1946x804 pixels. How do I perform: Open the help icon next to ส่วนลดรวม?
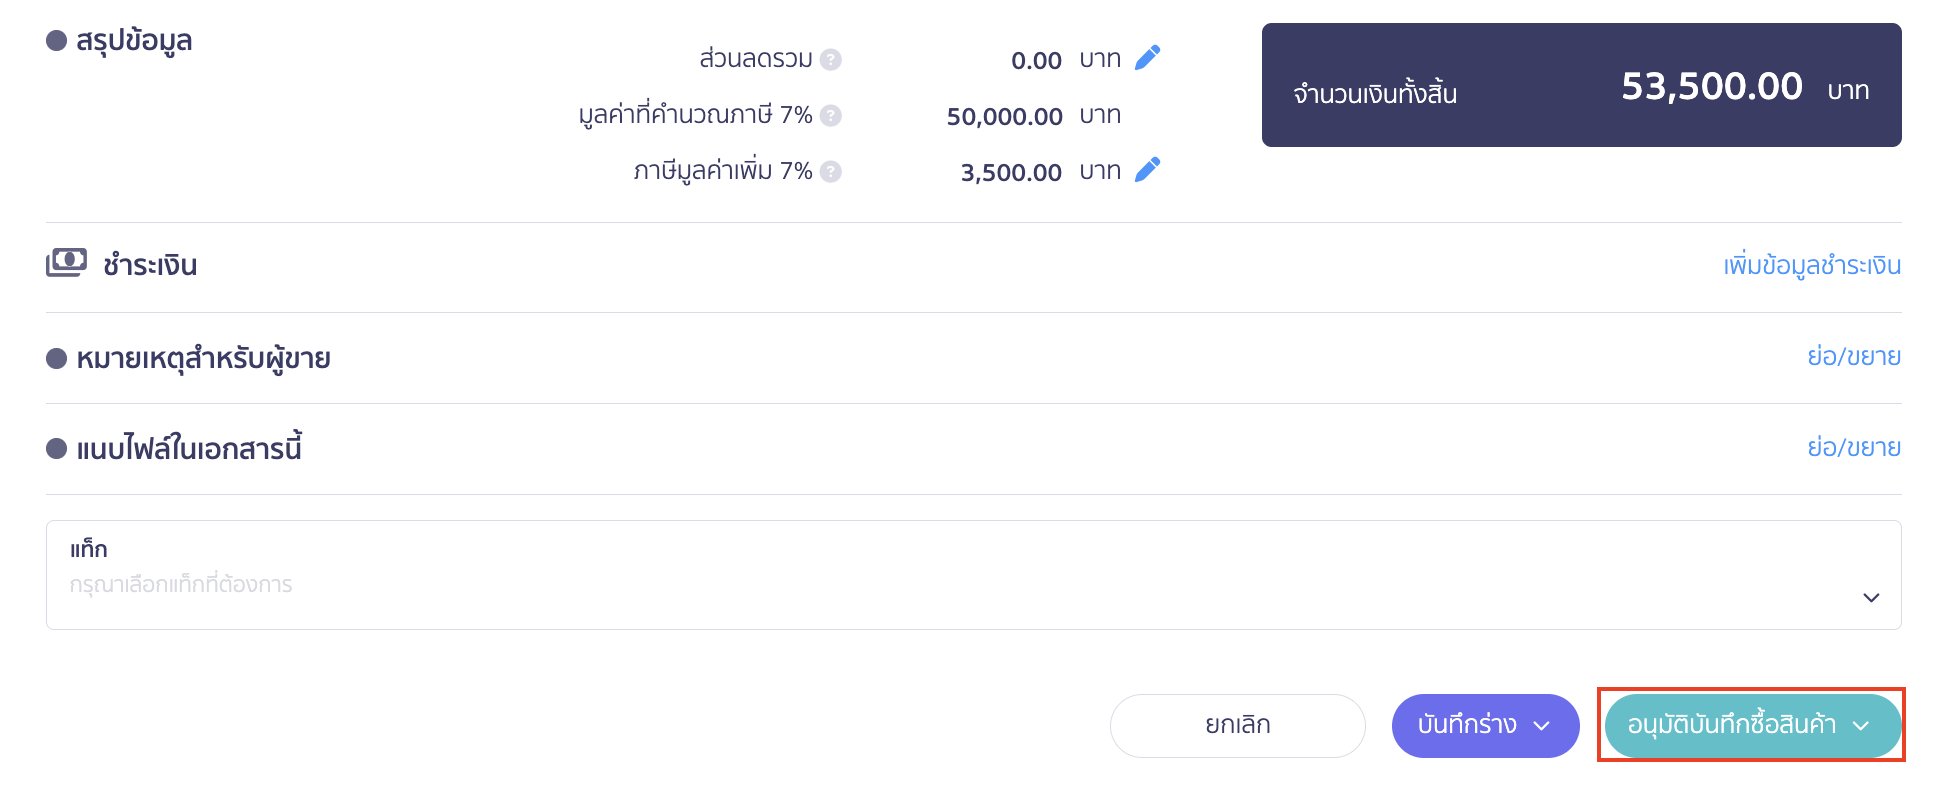(x=831, y=59)
